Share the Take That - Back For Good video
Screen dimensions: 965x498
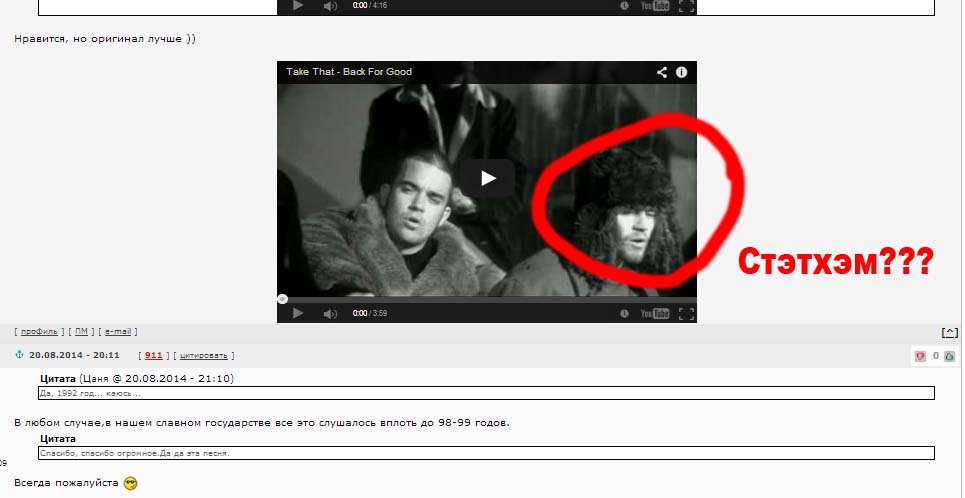click(x=662, y=72)
